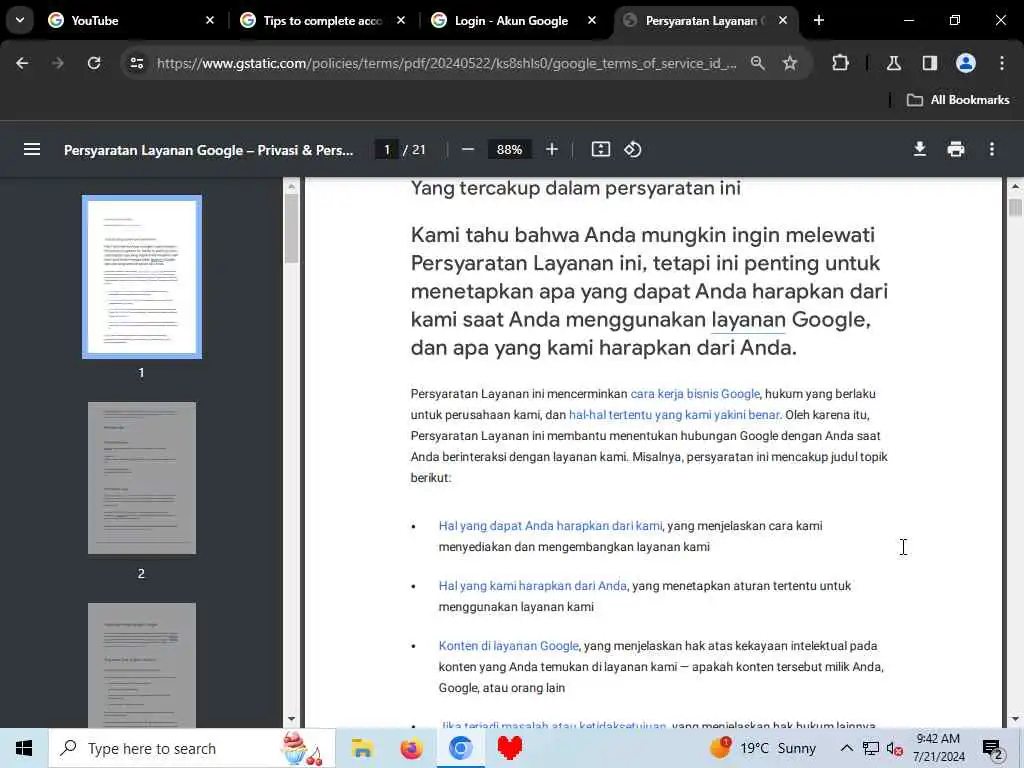
Task: Toggle the browser side panel
Action: 929,63
